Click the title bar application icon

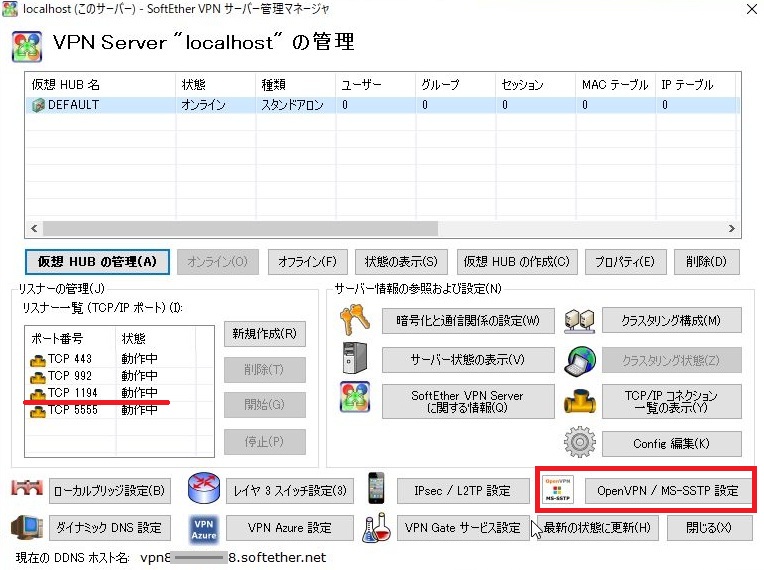click(10, 9)
